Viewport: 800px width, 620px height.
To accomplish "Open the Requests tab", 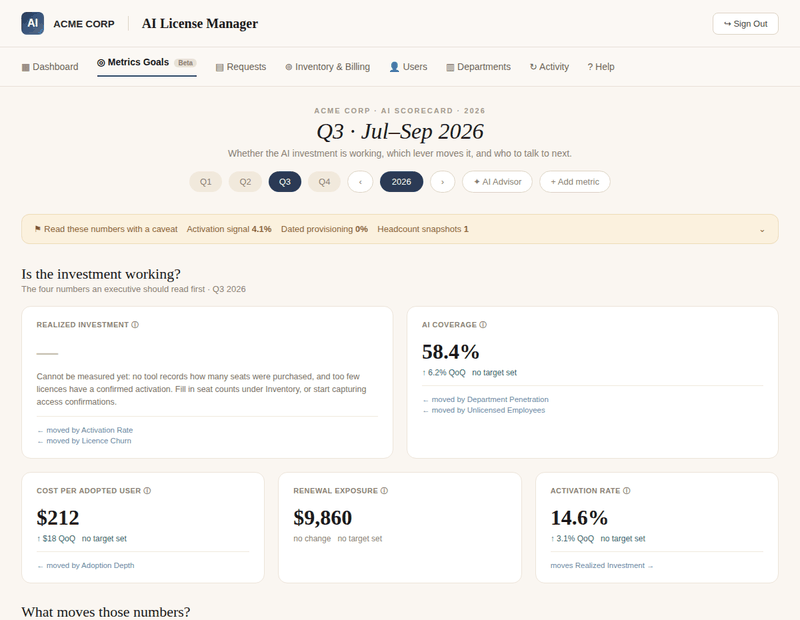I will (241, 67).
